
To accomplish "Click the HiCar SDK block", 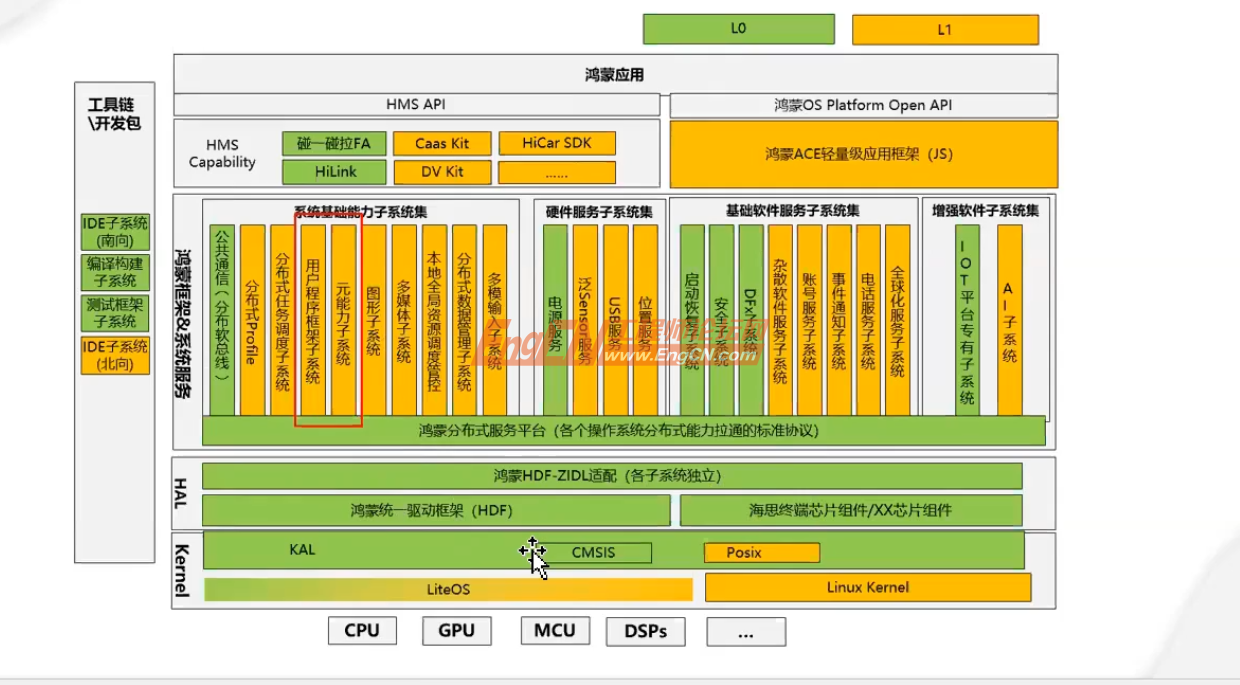I will pyautogui.click(x=556, y=143).
